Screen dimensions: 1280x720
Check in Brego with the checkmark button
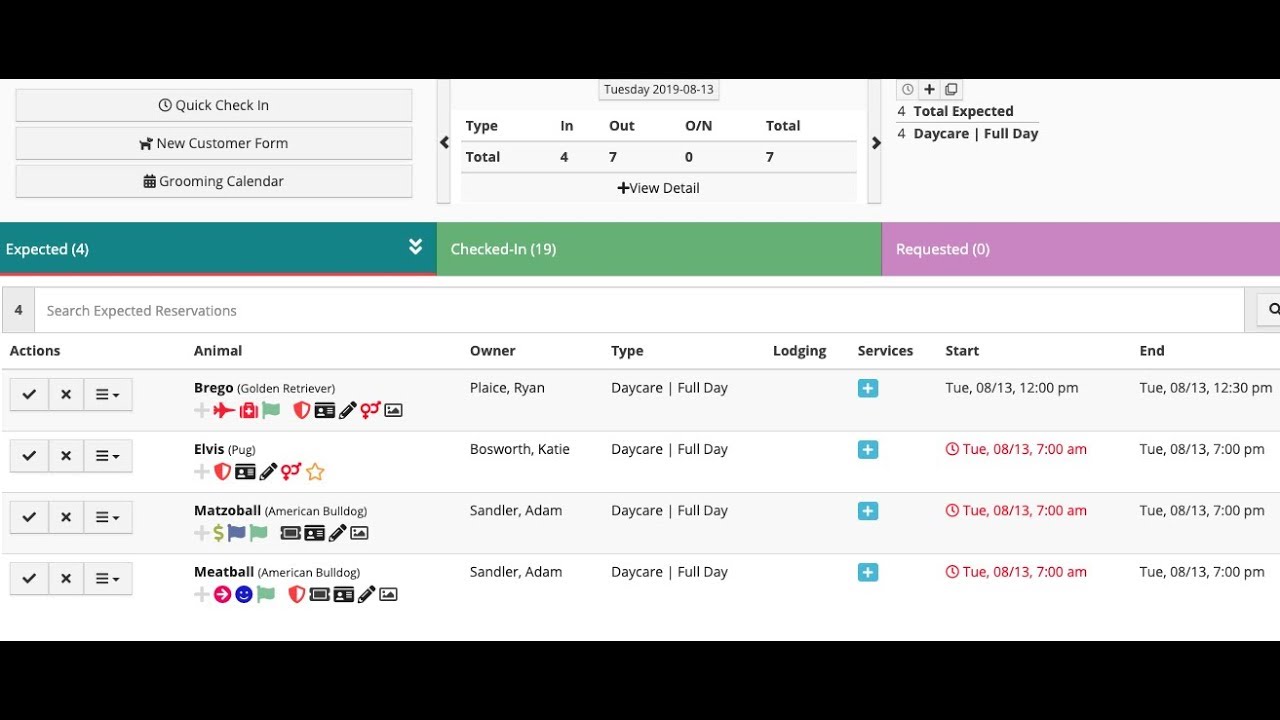point(29,395)
